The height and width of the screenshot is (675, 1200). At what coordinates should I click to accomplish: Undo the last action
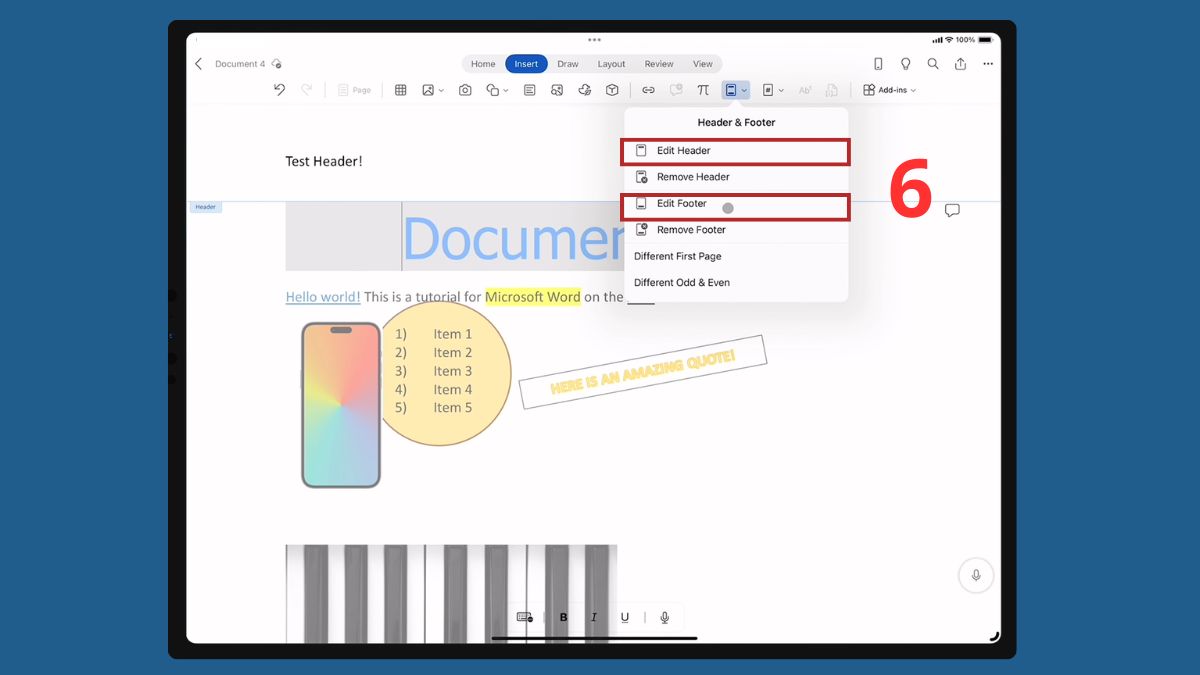click(279, 90)
